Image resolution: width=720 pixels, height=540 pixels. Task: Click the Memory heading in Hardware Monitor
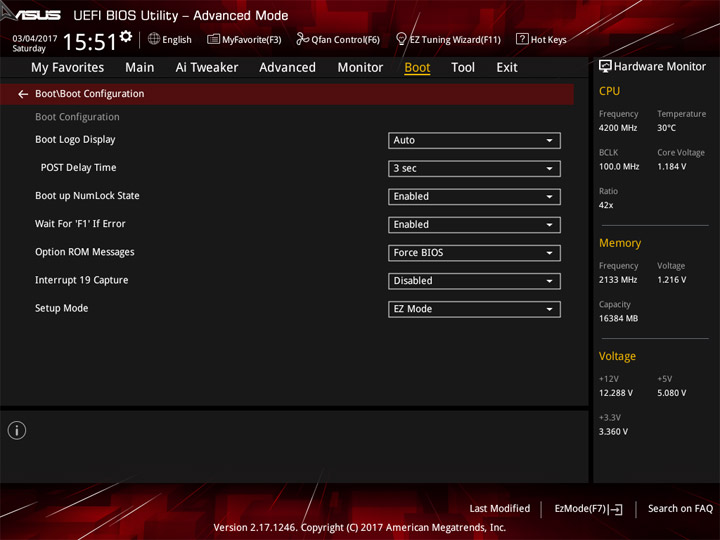[x=620, y=243]
